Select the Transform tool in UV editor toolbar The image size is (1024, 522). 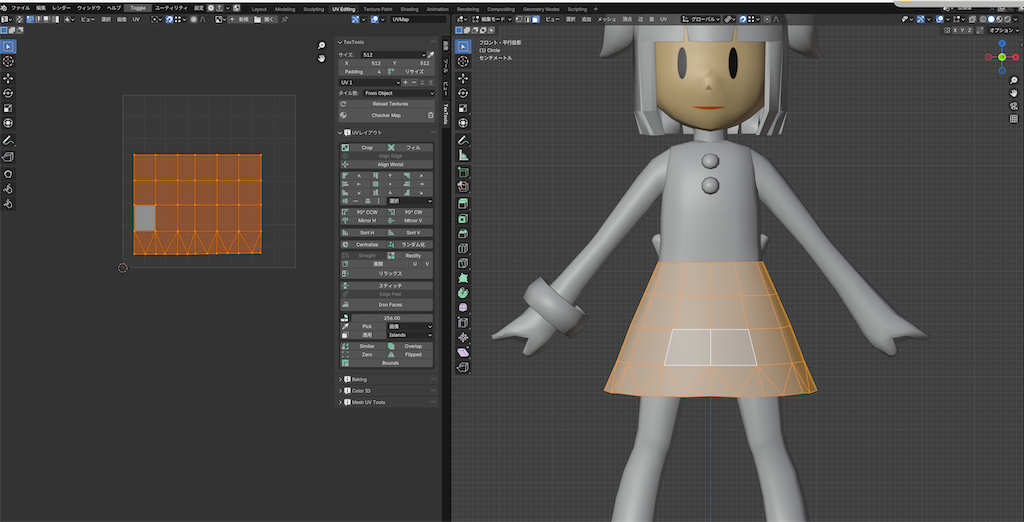pyautogui.click(x=8, y=123)
